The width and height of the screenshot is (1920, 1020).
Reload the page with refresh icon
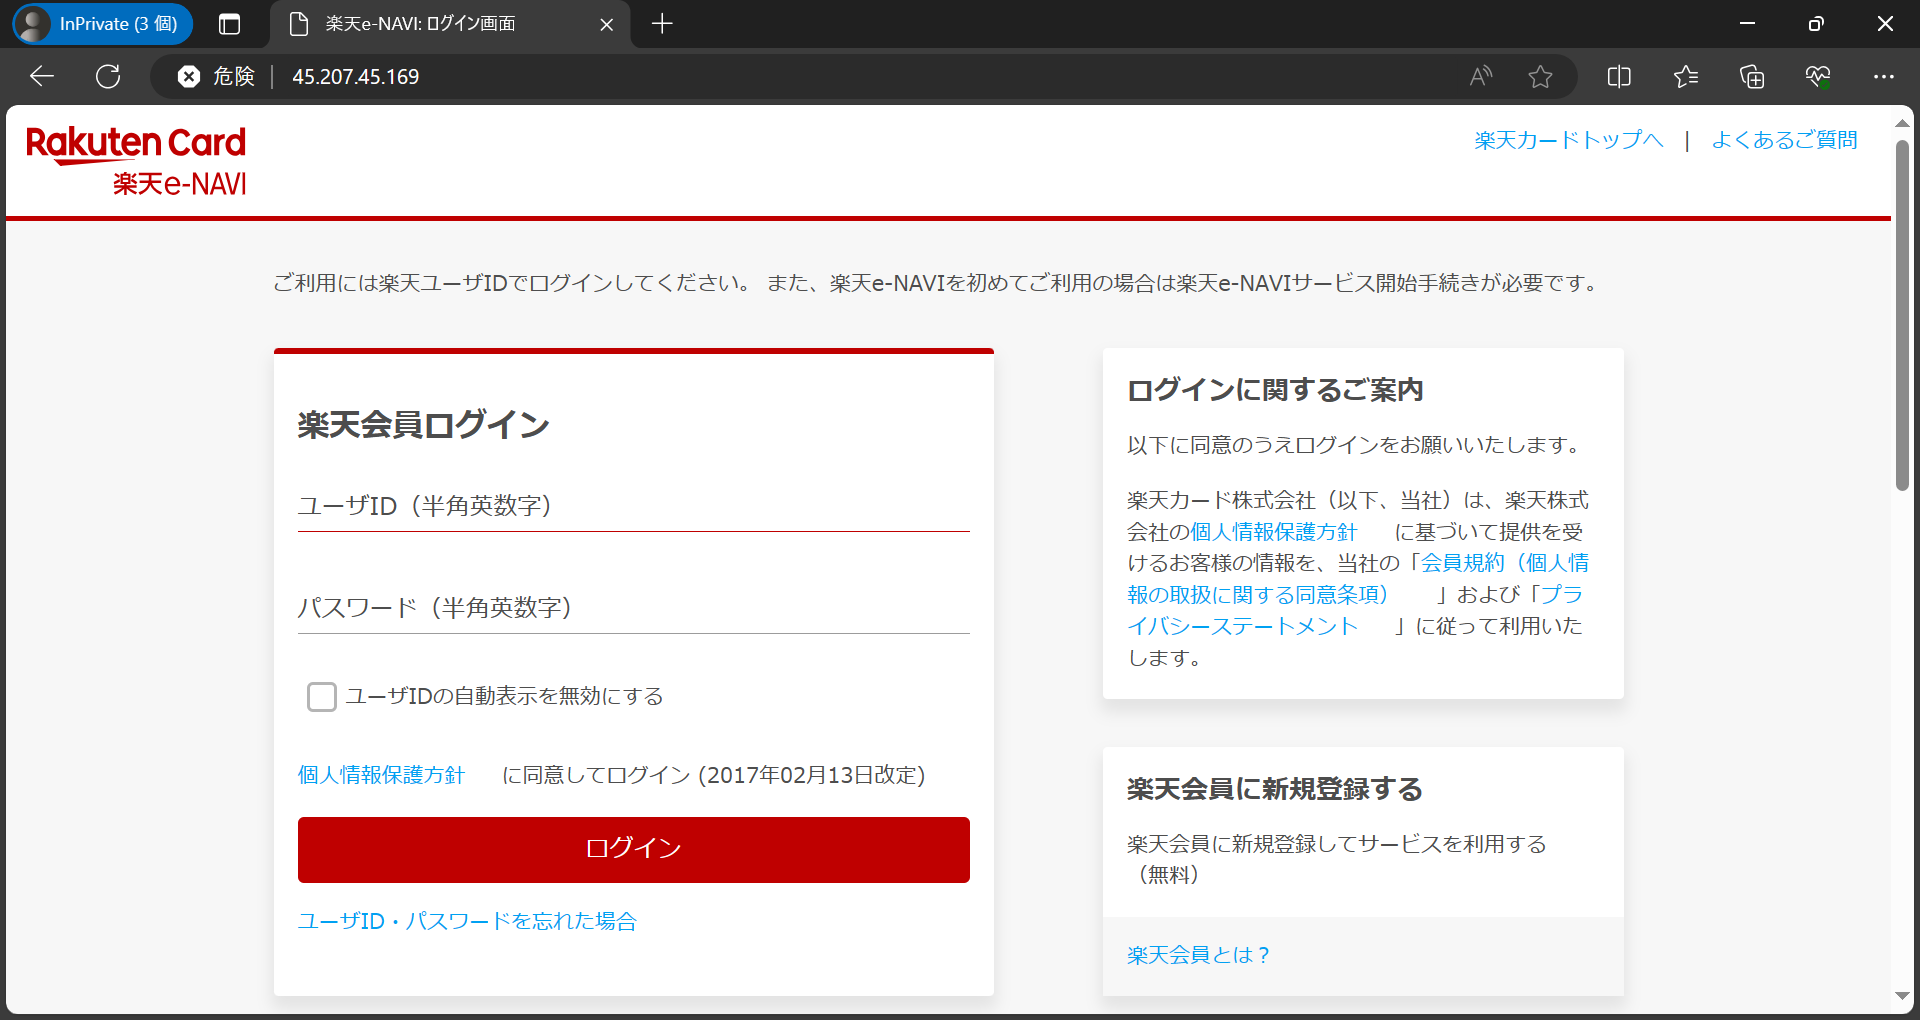click(108, 76)
